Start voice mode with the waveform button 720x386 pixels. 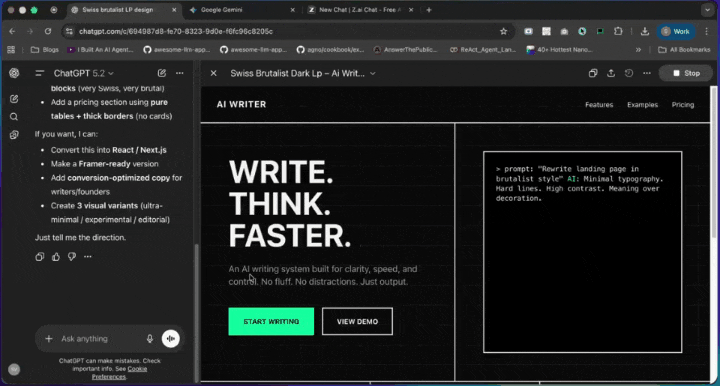(171, 339)
